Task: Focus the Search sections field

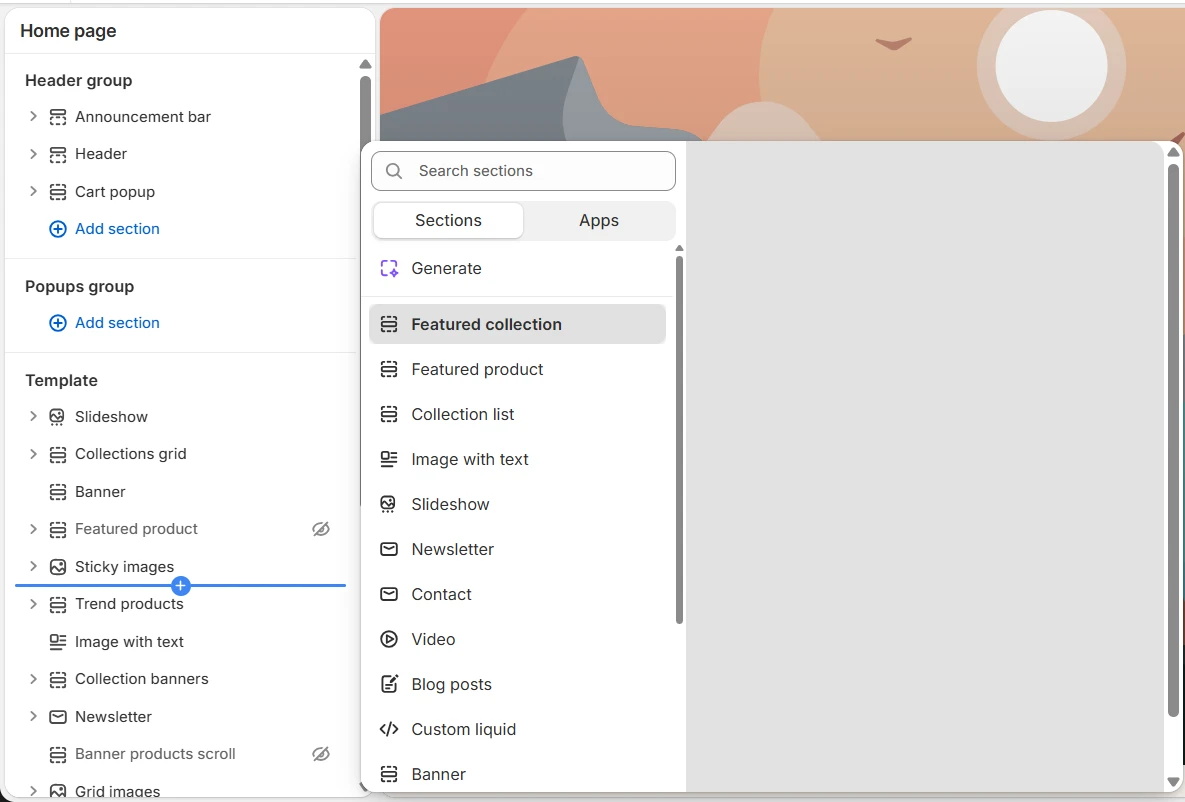Action: [523, 171]
